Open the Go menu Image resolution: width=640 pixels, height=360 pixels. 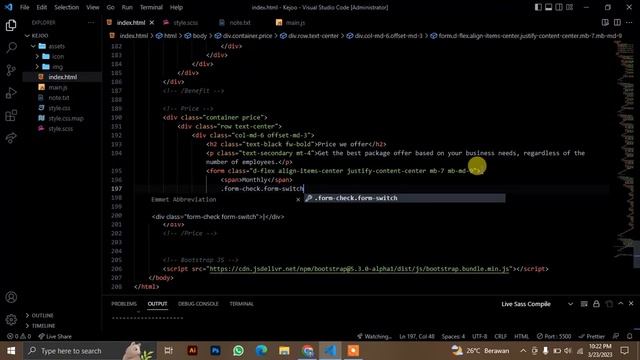pyautogui.click(x=111, y=7)
